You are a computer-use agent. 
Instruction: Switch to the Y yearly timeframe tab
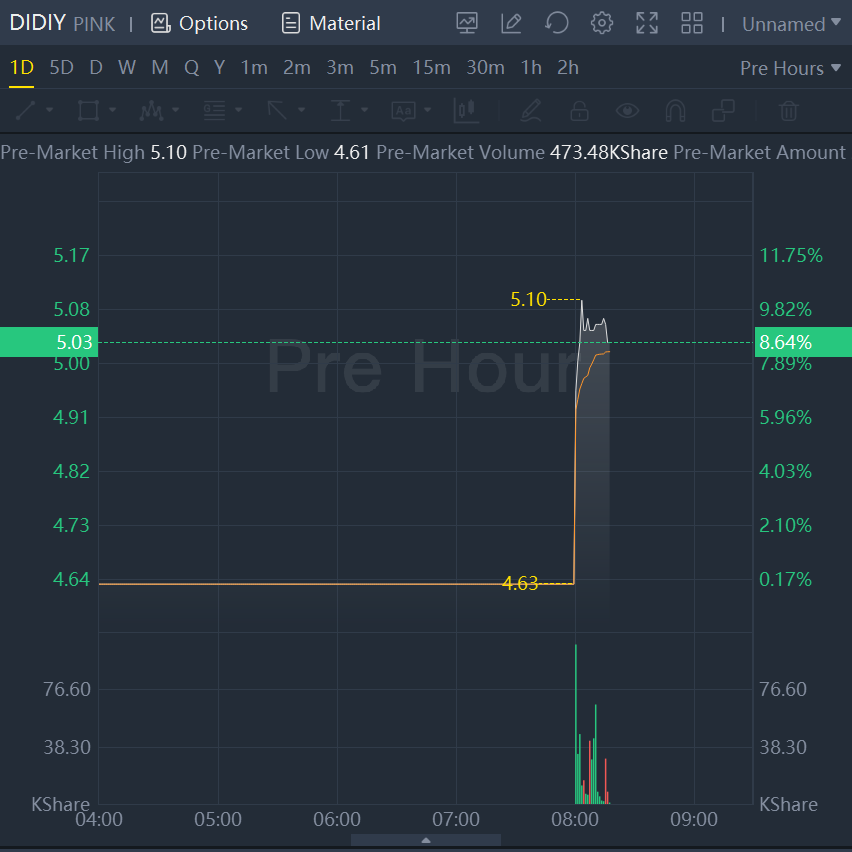coord(220,67)
